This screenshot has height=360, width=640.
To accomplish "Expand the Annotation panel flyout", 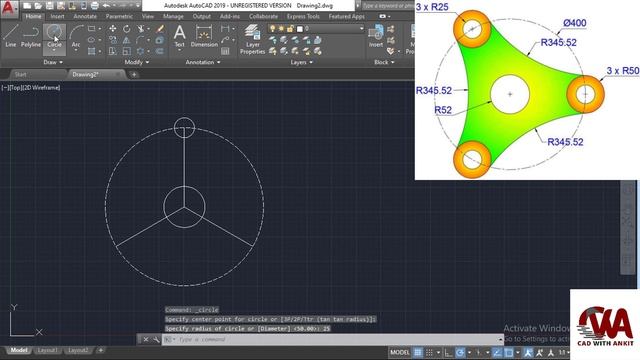I will pos(203,62).
